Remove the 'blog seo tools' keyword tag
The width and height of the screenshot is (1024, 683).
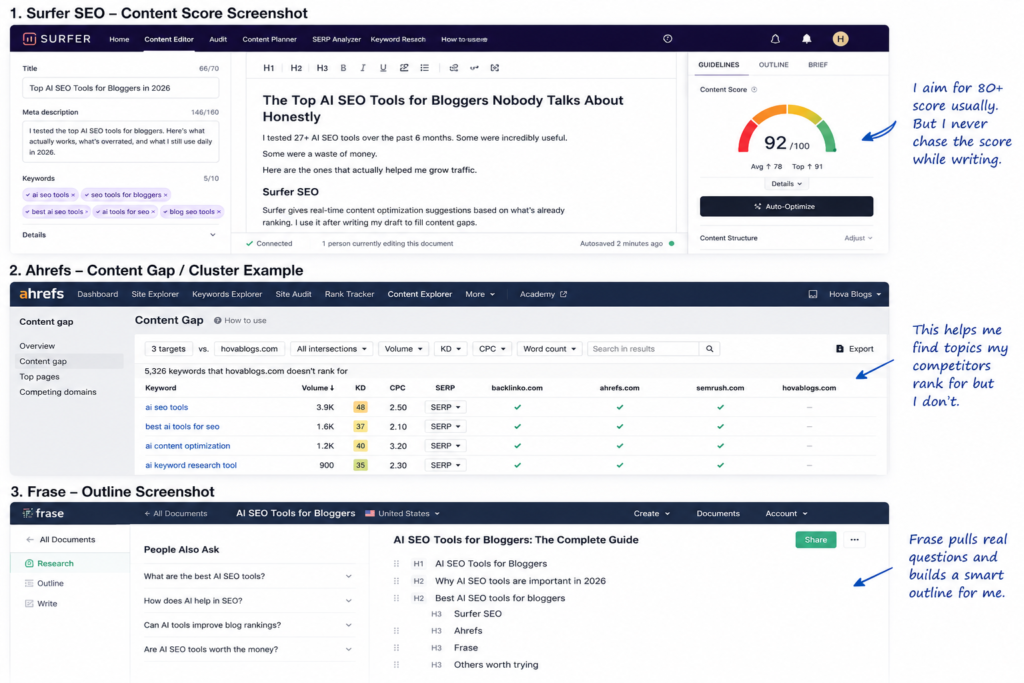[x=219, y=212]
